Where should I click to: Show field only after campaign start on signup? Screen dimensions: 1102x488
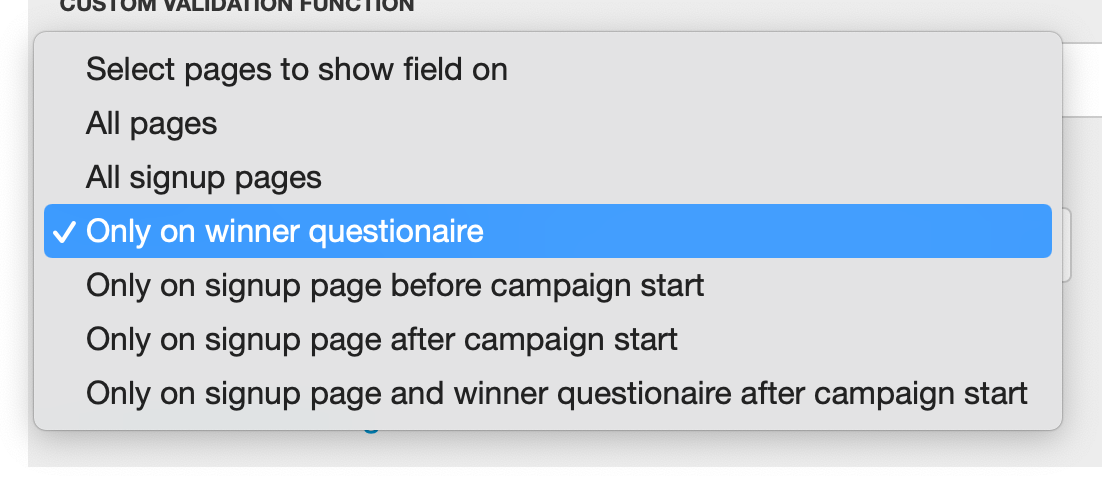(x=382, y=340)
